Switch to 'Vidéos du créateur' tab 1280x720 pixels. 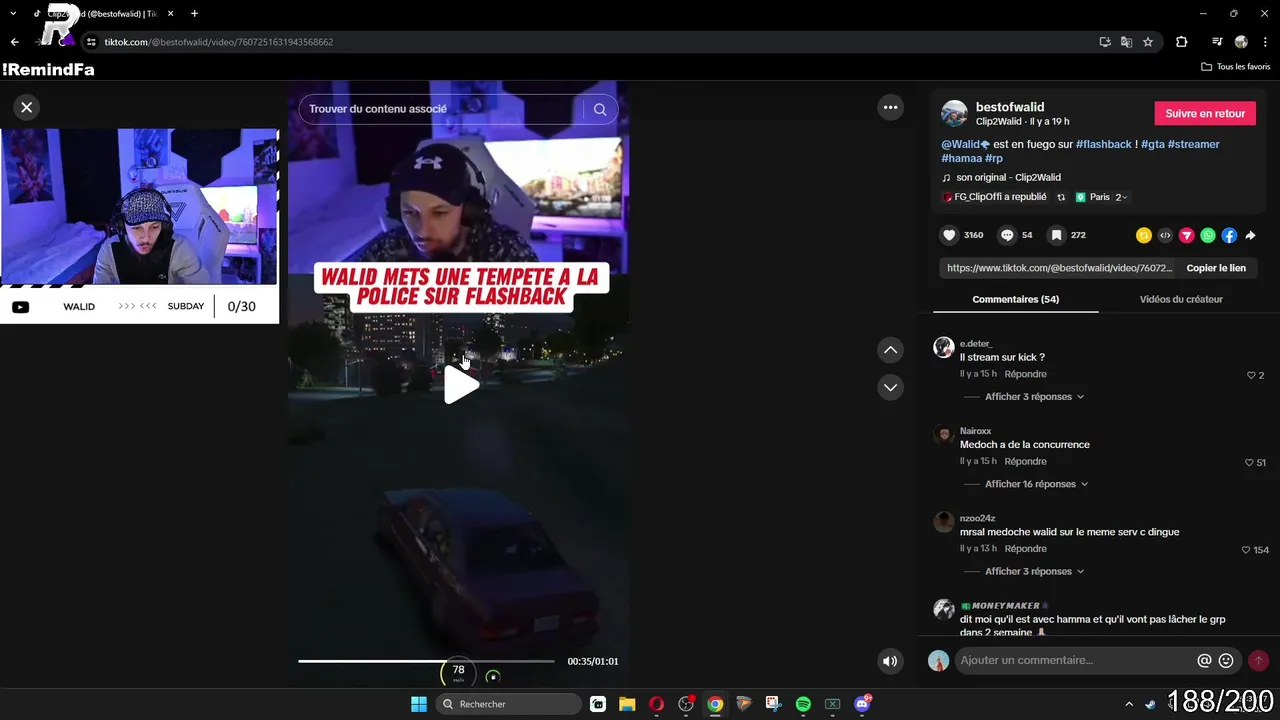[x=1181, y=299]
